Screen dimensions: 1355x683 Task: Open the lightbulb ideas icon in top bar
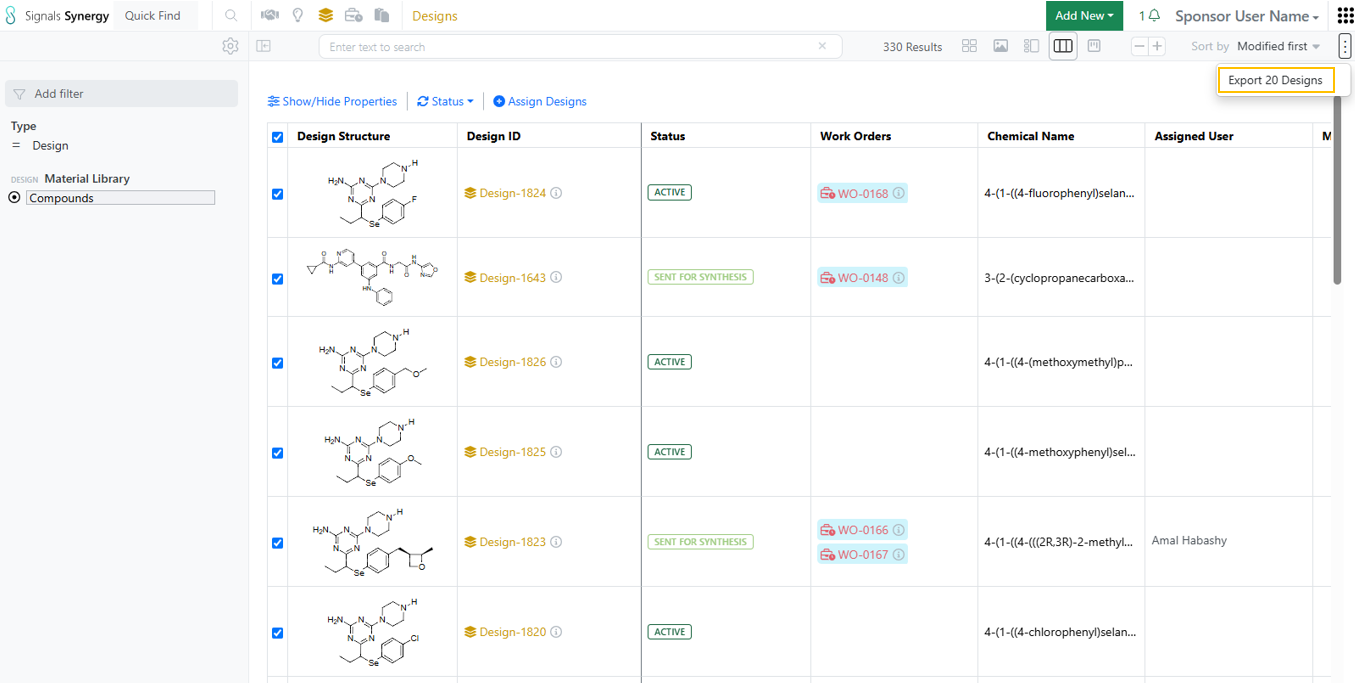pos(297,16)
